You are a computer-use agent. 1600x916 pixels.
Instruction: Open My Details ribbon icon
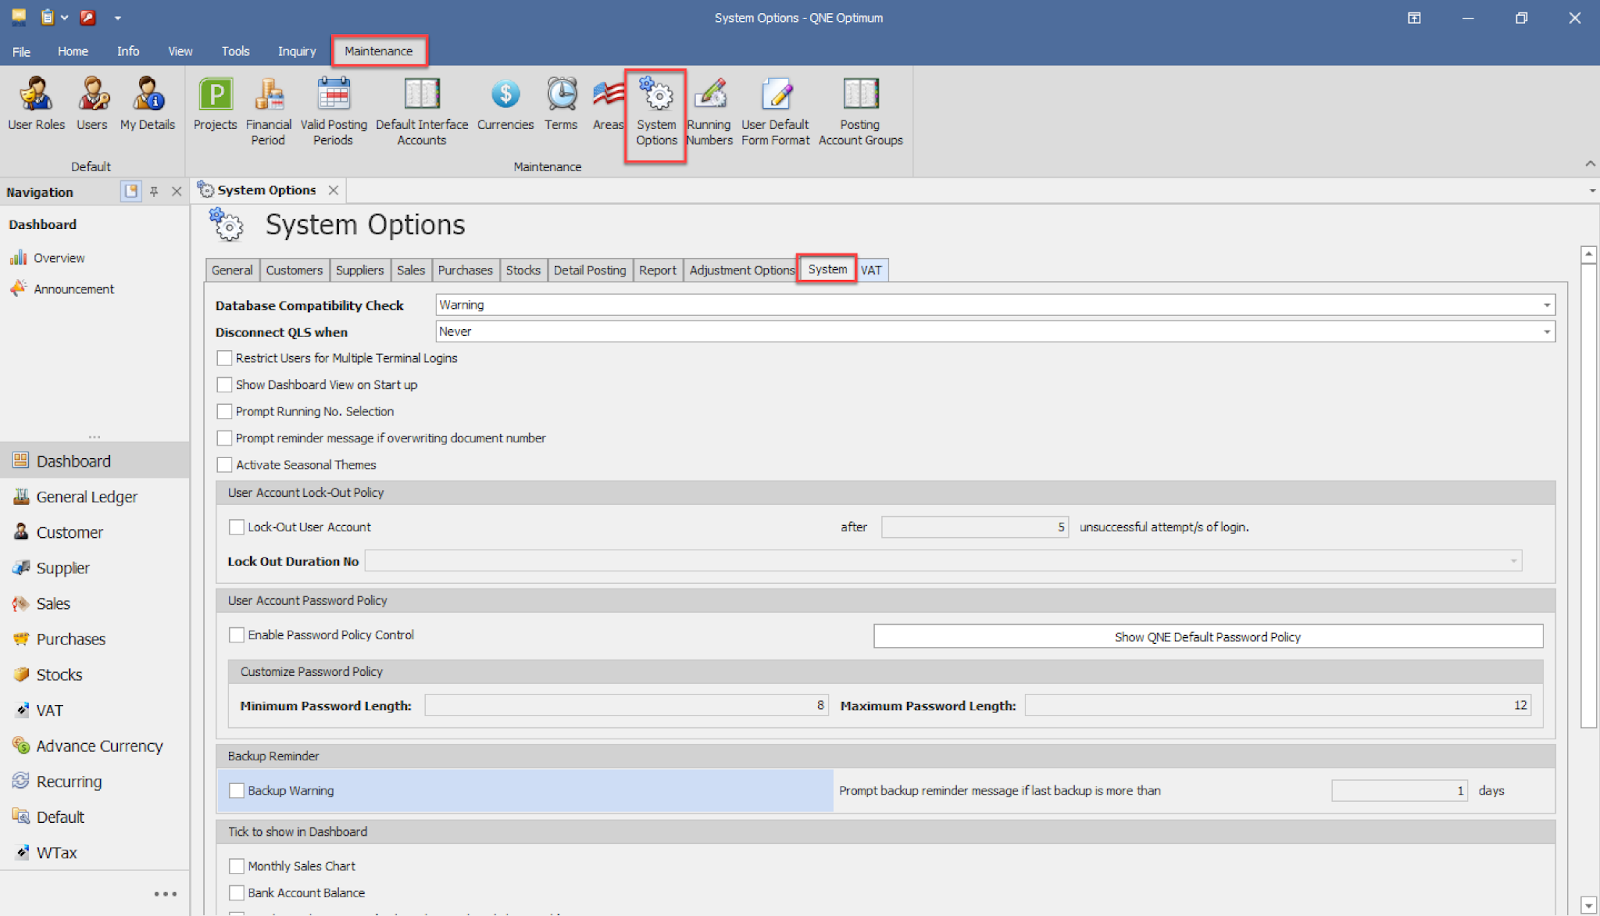[148, 104]
